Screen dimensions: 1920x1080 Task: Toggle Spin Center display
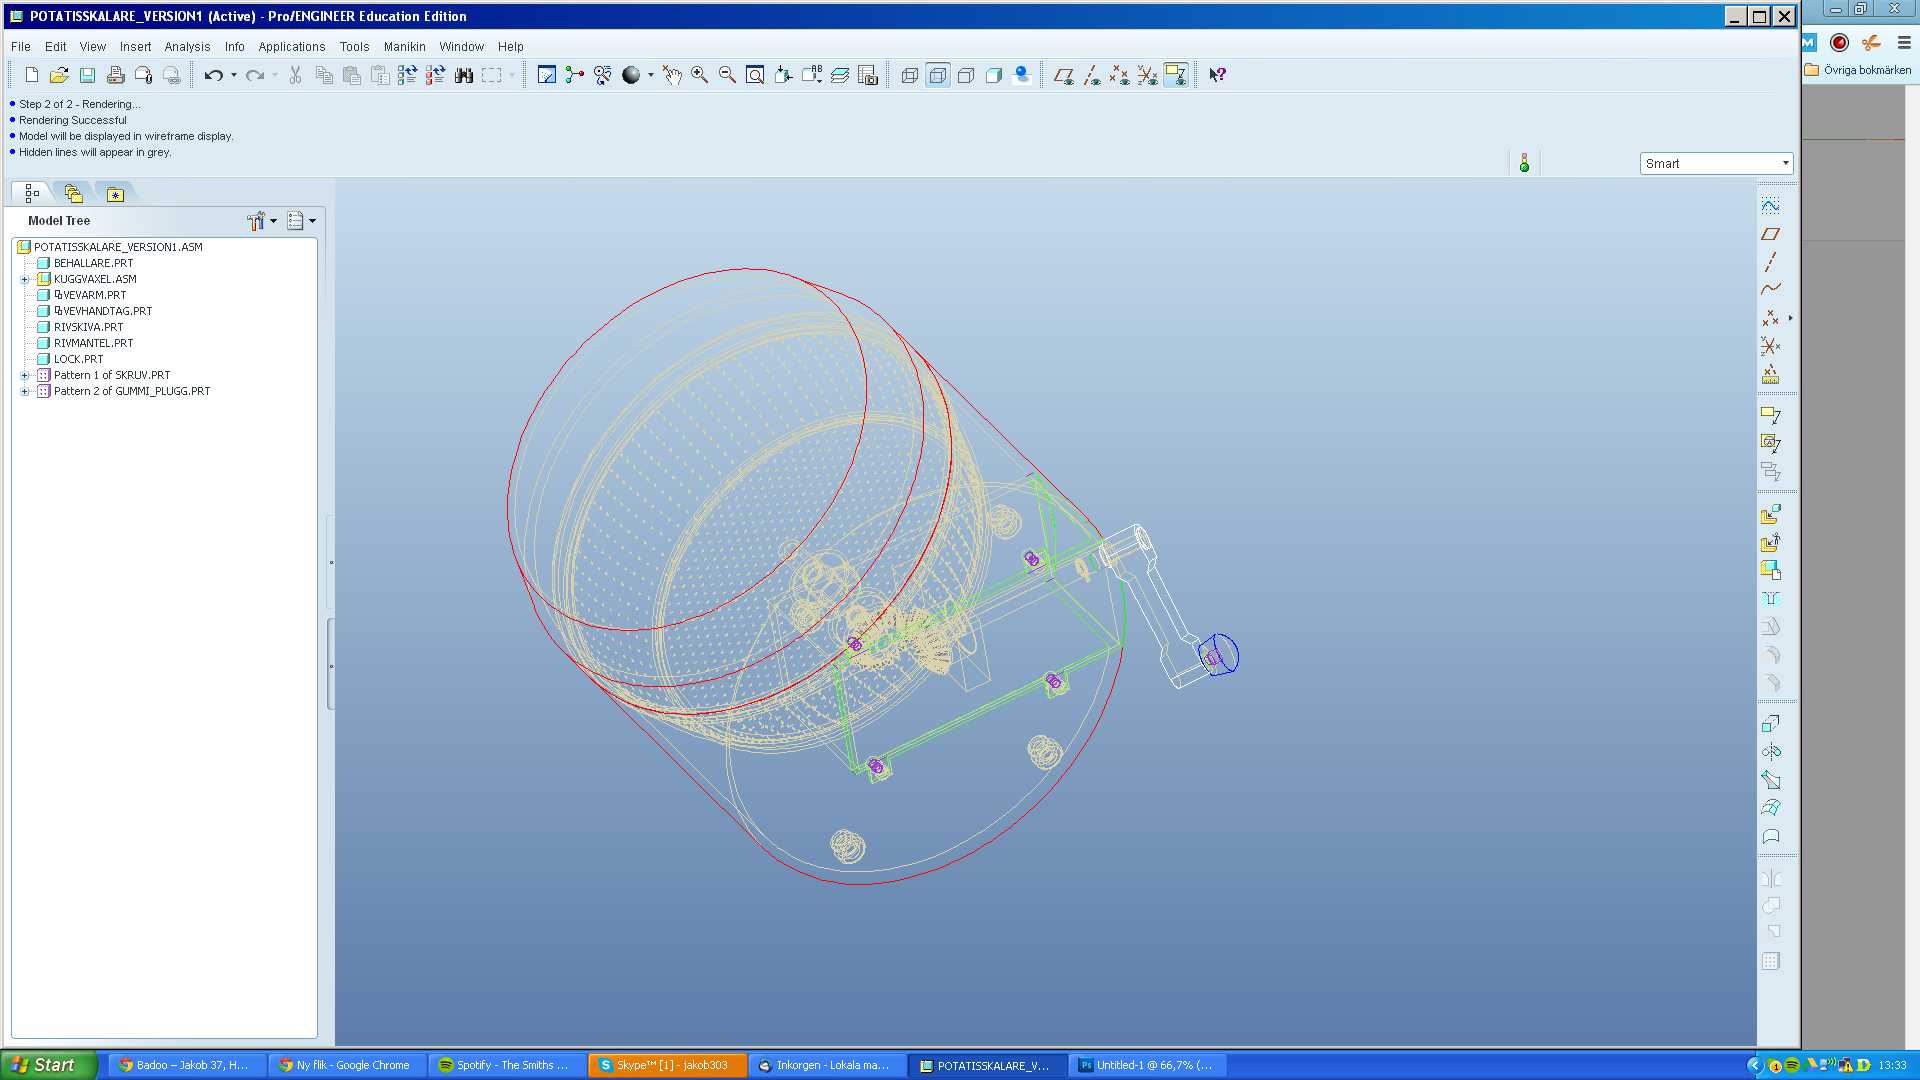click(x=574, y=75)
